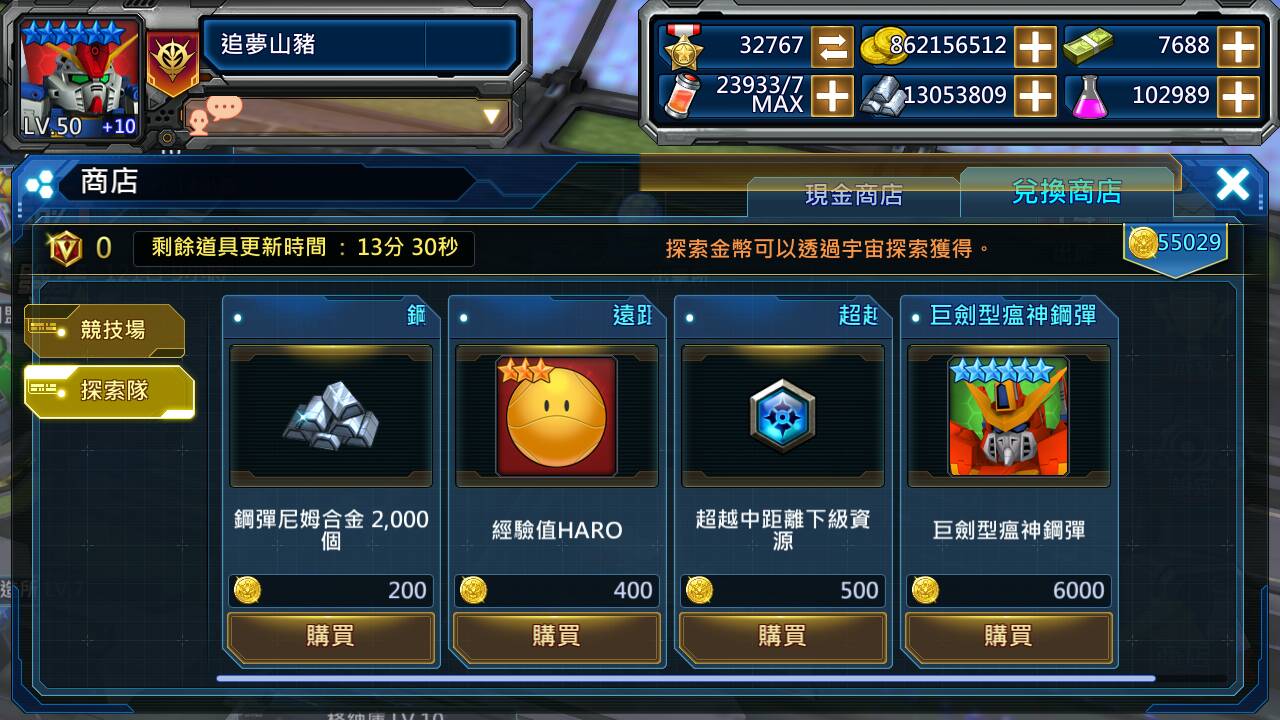Purchase 巨劍型瘟神鋼彈 for 6000 coins

pos(1009,636)
